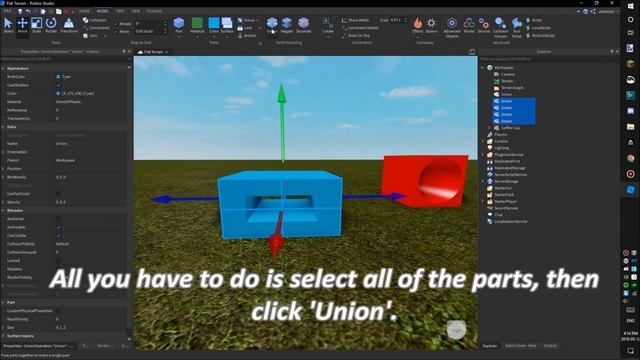The image size is (640, 360).
Task: Open the Color dropdown arrow
Action: [213, 37]
